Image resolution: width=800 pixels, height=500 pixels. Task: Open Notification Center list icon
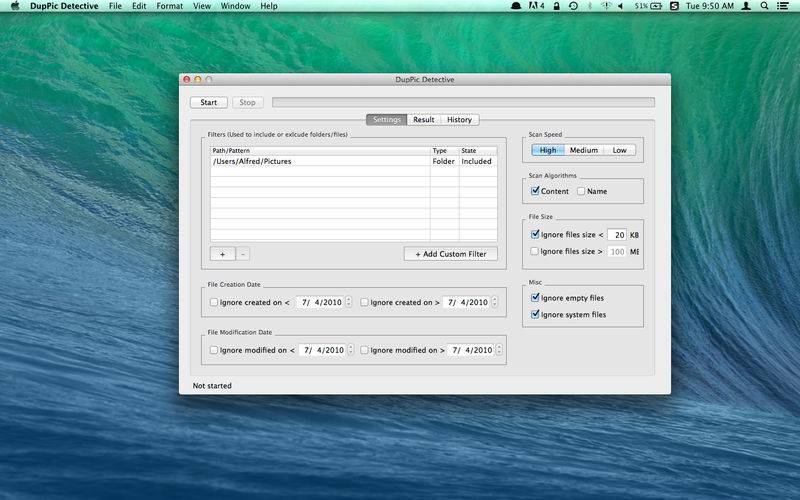pos(783,6)
